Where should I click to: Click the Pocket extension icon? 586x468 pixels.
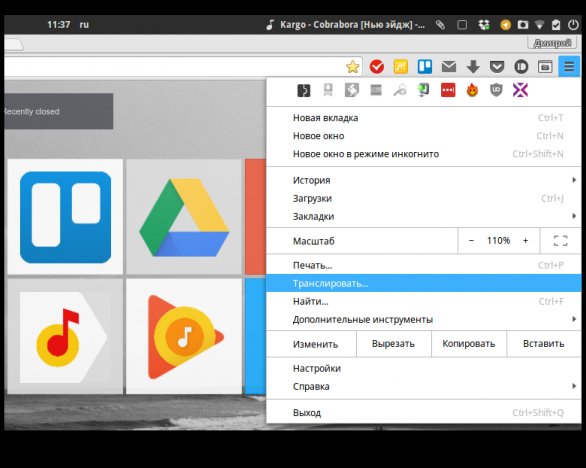497,67
